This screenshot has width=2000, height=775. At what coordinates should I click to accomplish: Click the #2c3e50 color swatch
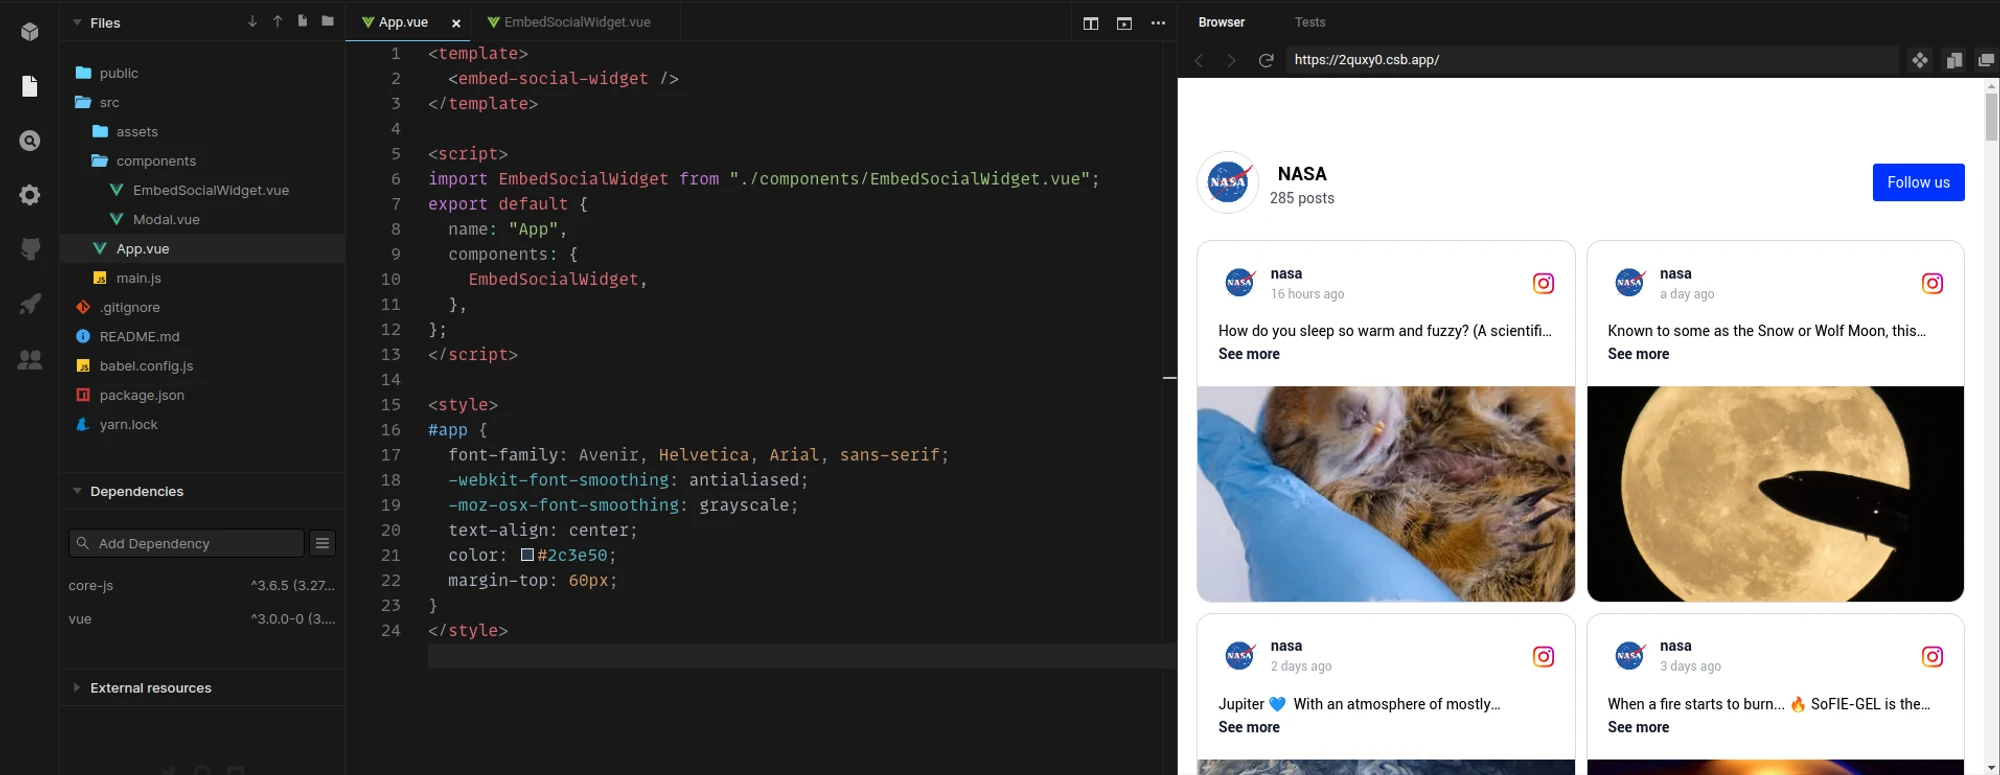527,555
